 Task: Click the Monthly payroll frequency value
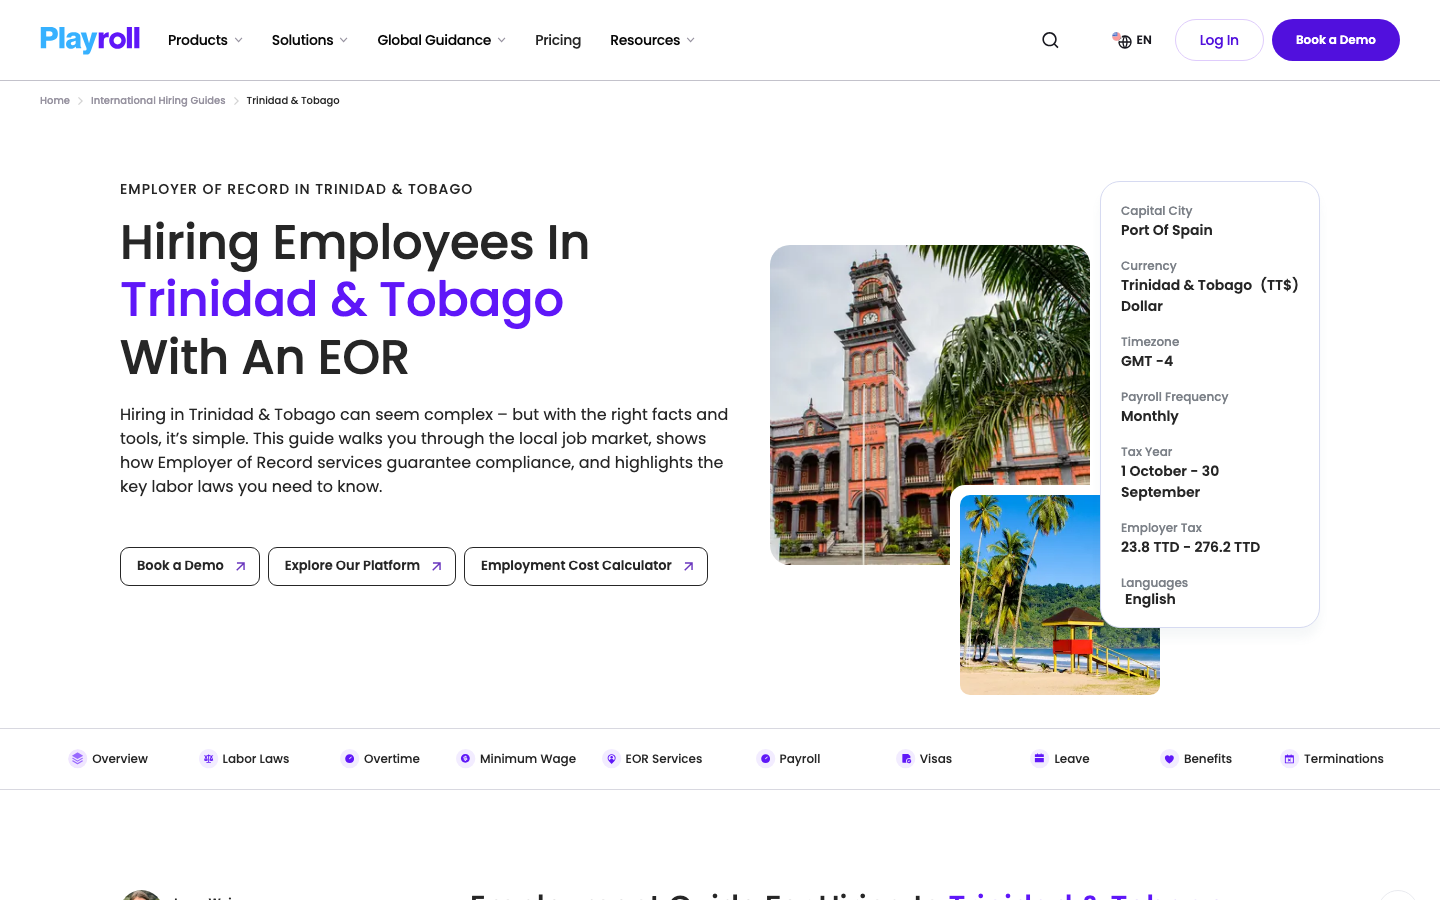1150,416
